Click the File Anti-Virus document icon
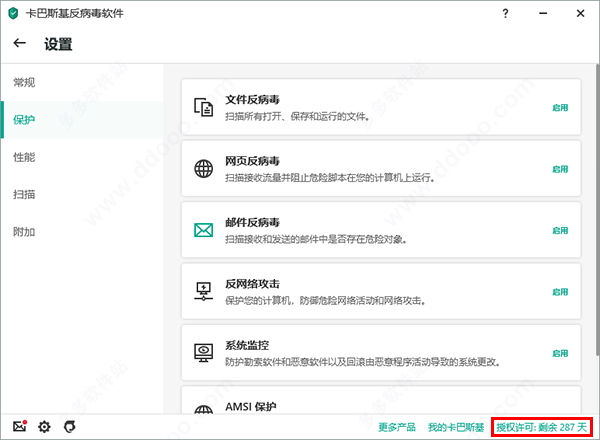This screenshot has width=600, height=440. pyautogui.click(x=204, y=107)
